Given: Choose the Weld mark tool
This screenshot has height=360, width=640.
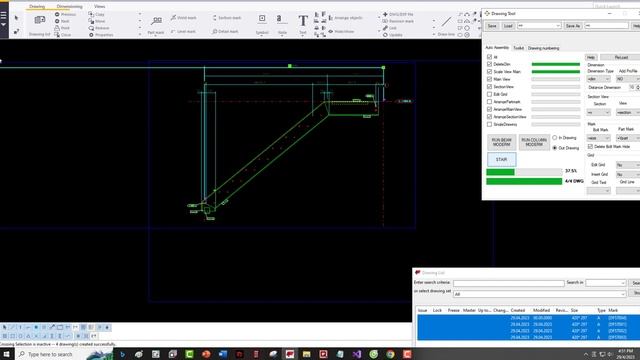Looking at the screenshot, I should click(183, 18).
